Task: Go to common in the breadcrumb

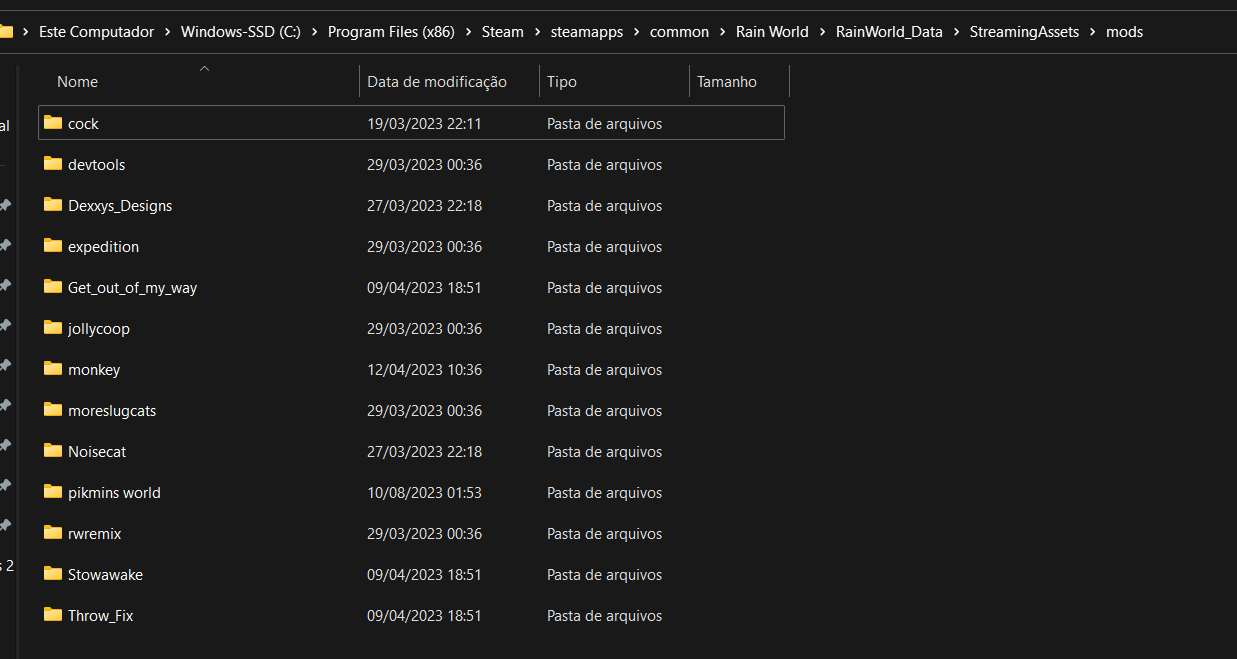Action: 679,32
